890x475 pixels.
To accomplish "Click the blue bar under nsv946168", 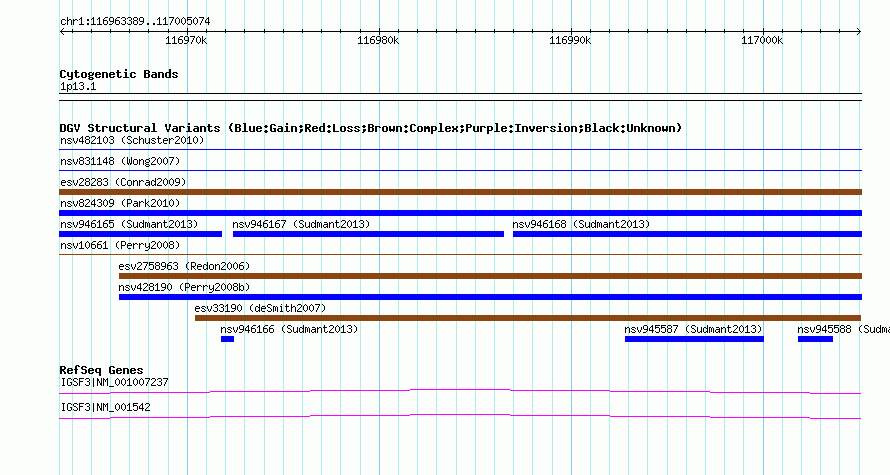I will coord(687,234).
